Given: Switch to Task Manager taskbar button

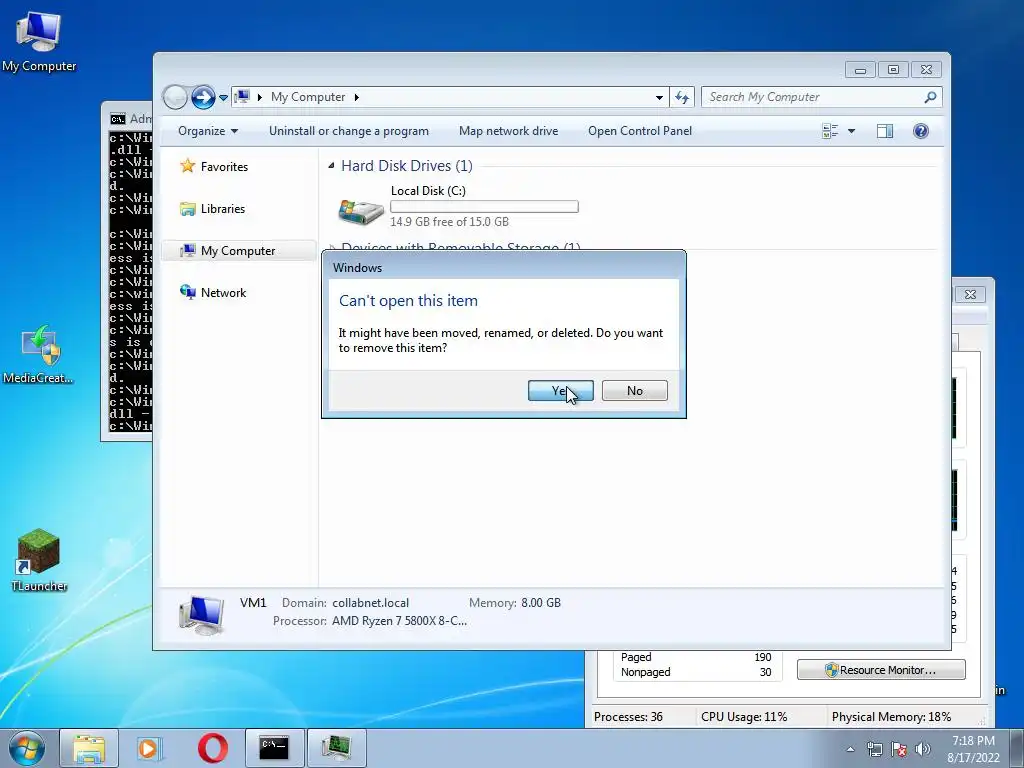Looking at the screenshot, I should (336, 748).
